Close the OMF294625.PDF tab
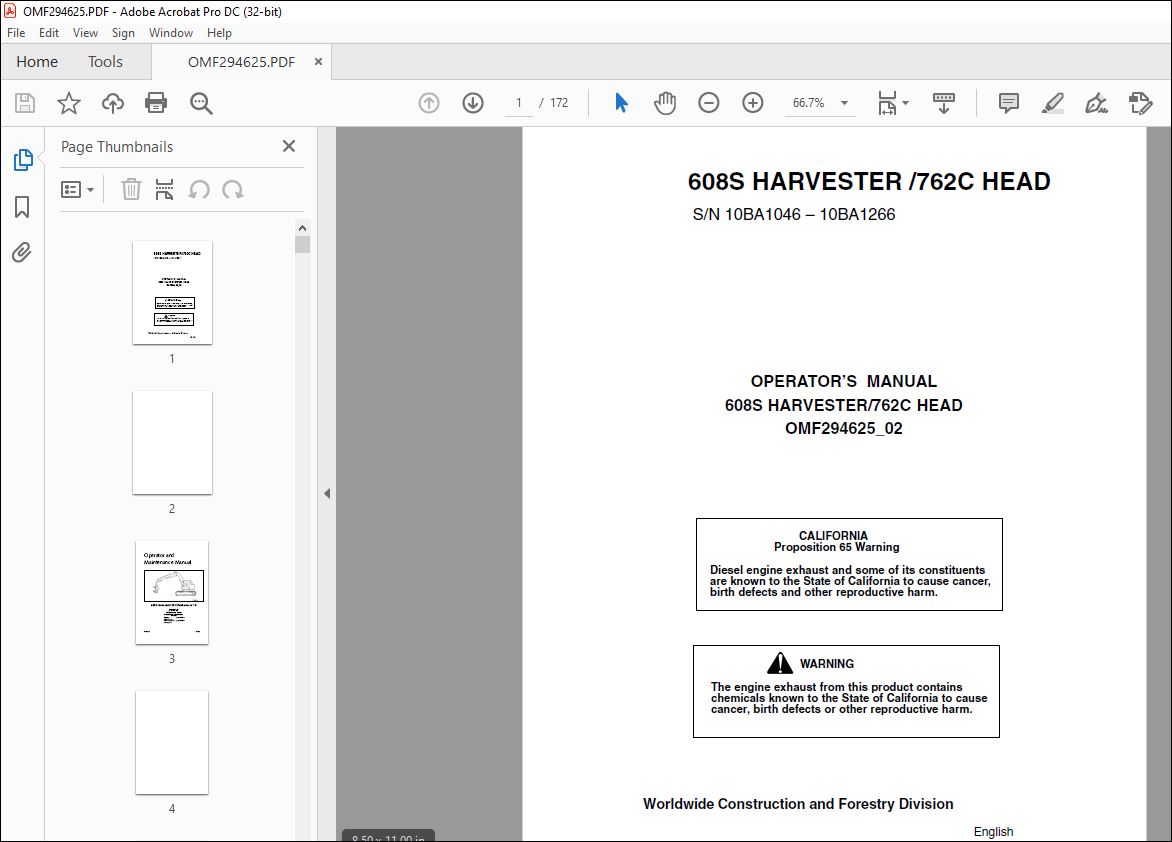Viewport: 1172px width, 842px height. pos(318,61)
